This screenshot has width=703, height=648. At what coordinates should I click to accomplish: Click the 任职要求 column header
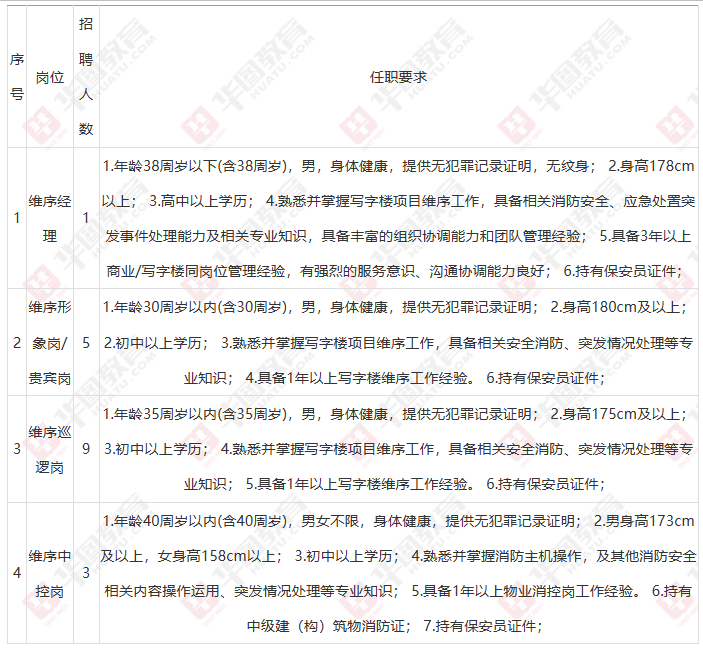(398, 78)
